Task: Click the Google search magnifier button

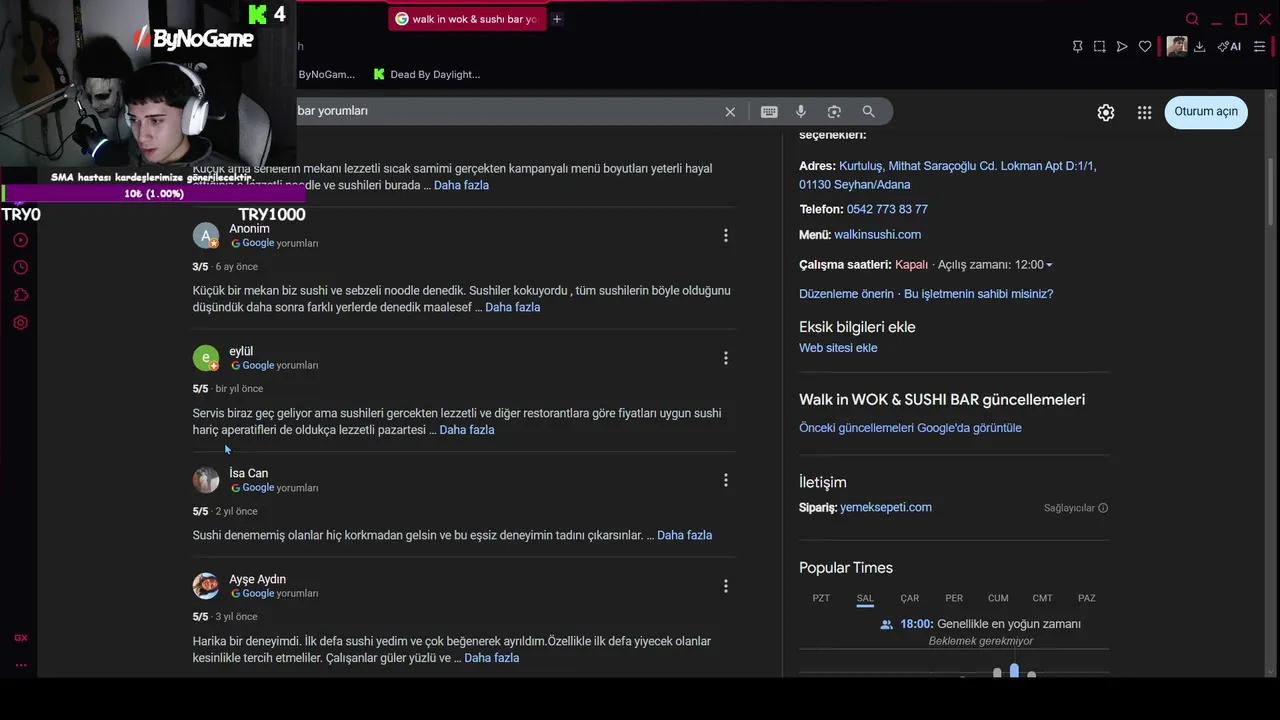Action: (868, 112)
